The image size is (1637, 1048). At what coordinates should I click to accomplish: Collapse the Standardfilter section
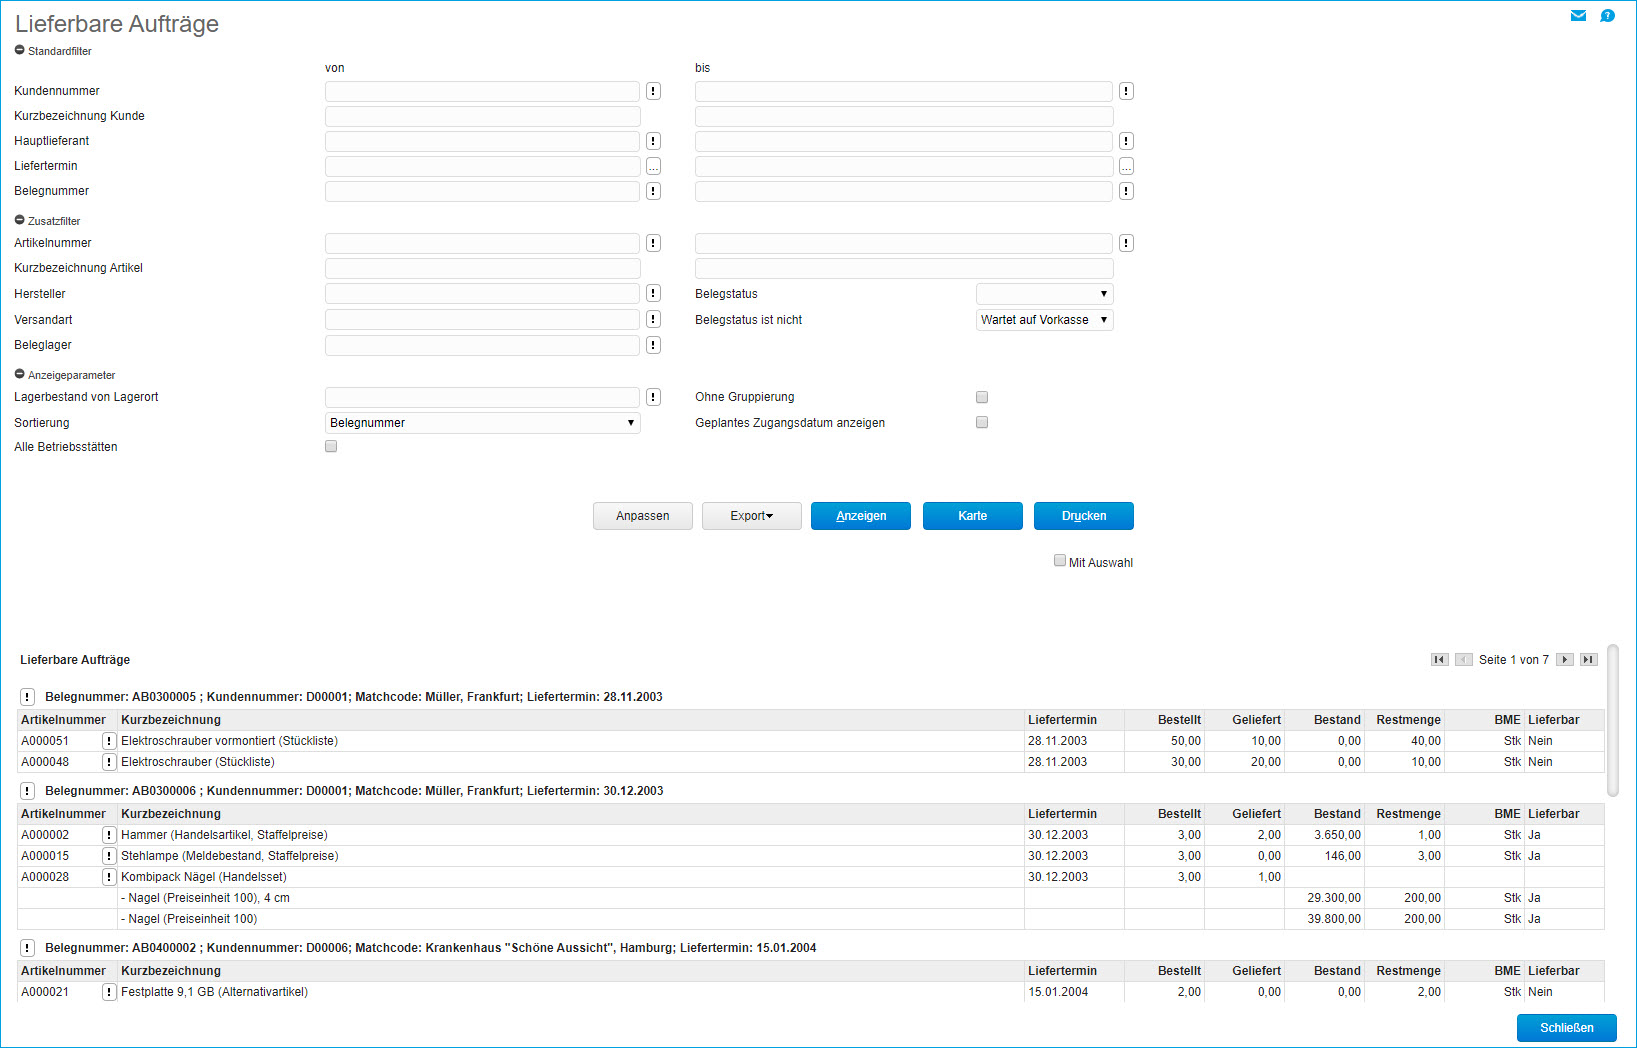tap(20, 50)
